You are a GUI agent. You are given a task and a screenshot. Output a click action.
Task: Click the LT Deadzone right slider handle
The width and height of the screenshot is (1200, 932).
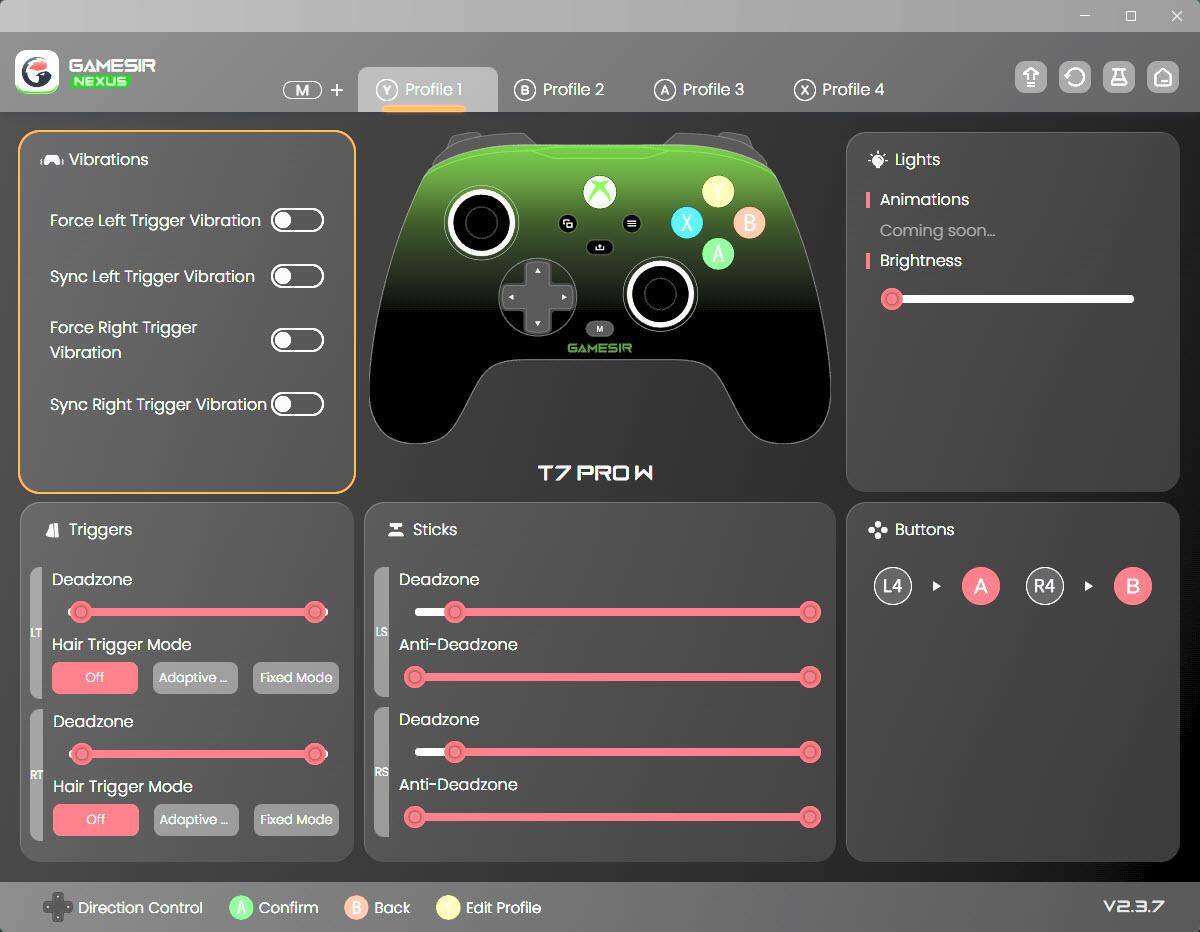315,612
